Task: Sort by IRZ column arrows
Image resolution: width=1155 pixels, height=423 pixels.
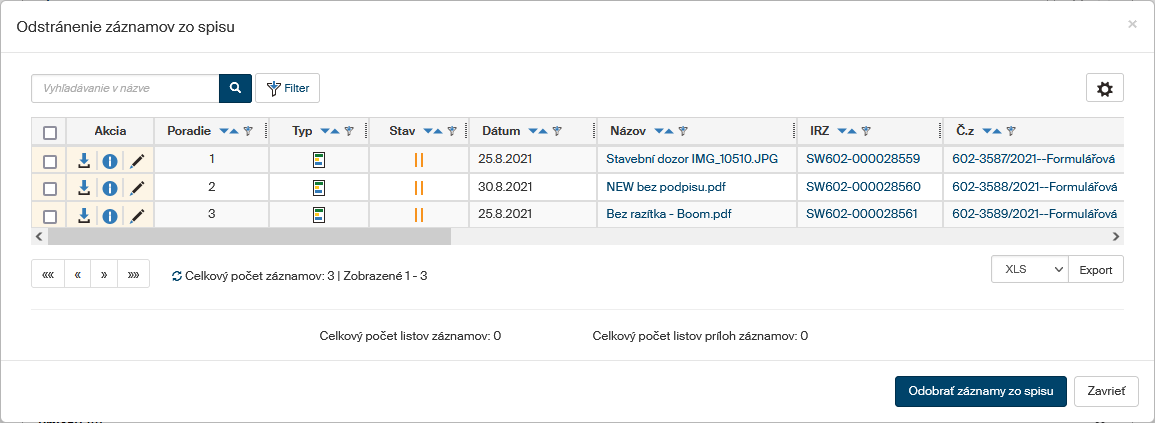Action: pos(847,131)
